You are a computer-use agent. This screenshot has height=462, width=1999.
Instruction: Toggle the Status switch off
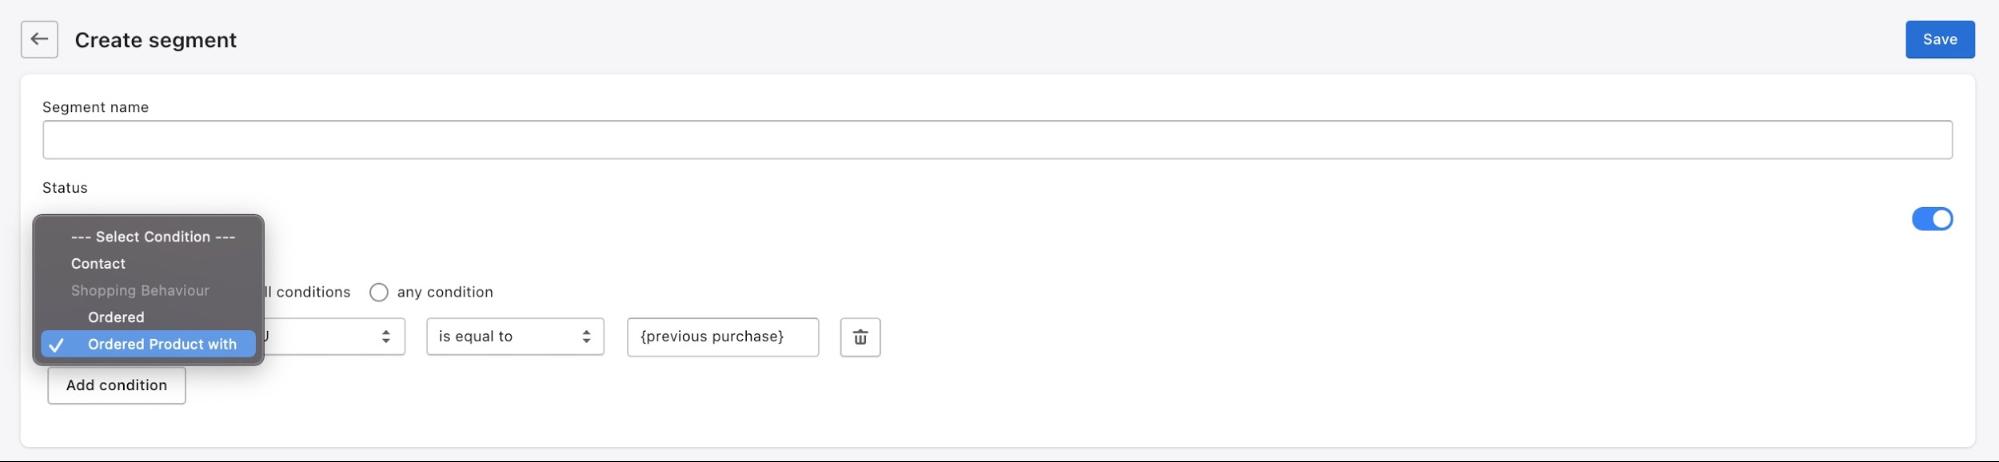click(x=1931, y=219)
